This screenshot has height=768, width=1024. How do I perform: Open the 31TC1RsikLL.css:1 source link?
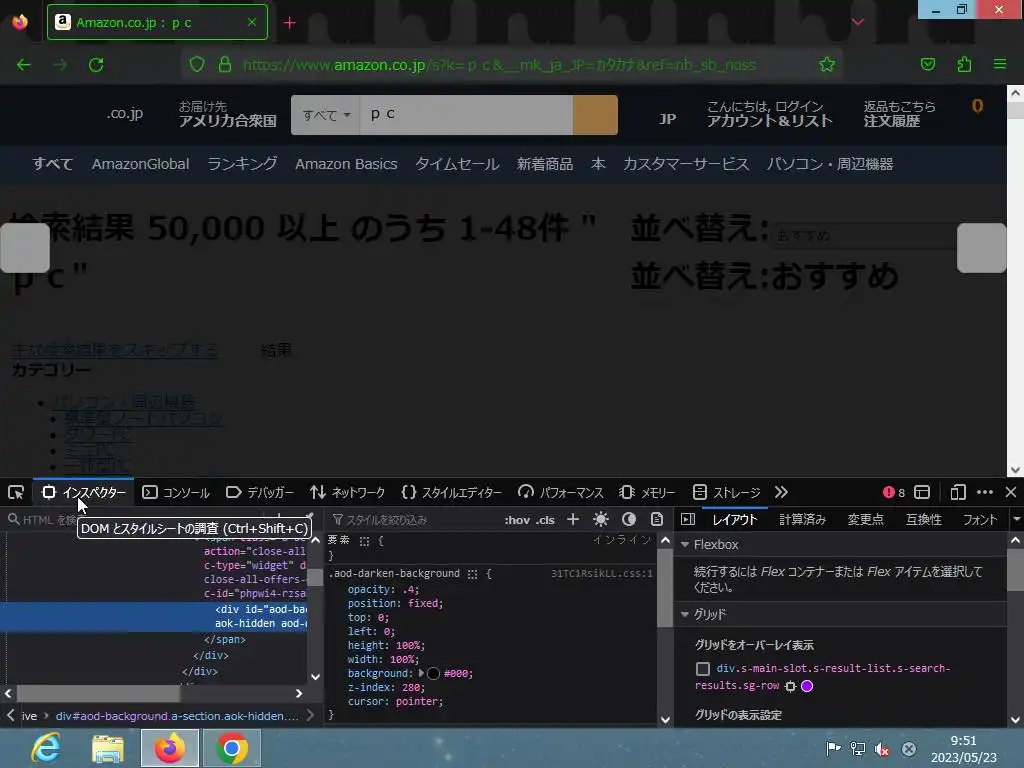pyautogui.click(x=601, y=574)
